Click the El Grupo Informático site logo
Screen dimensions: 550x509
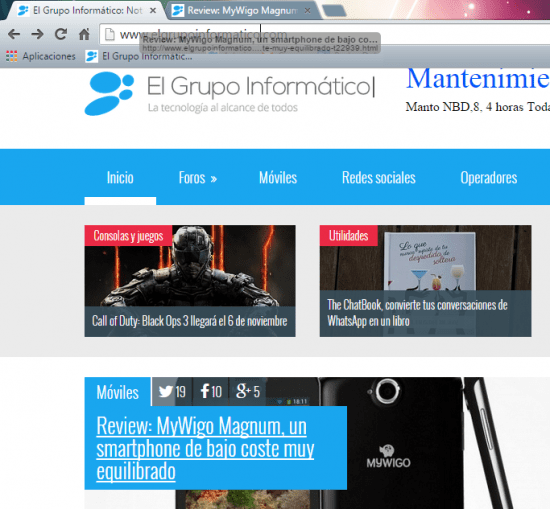pyautogui.click(x=230, y=93)
